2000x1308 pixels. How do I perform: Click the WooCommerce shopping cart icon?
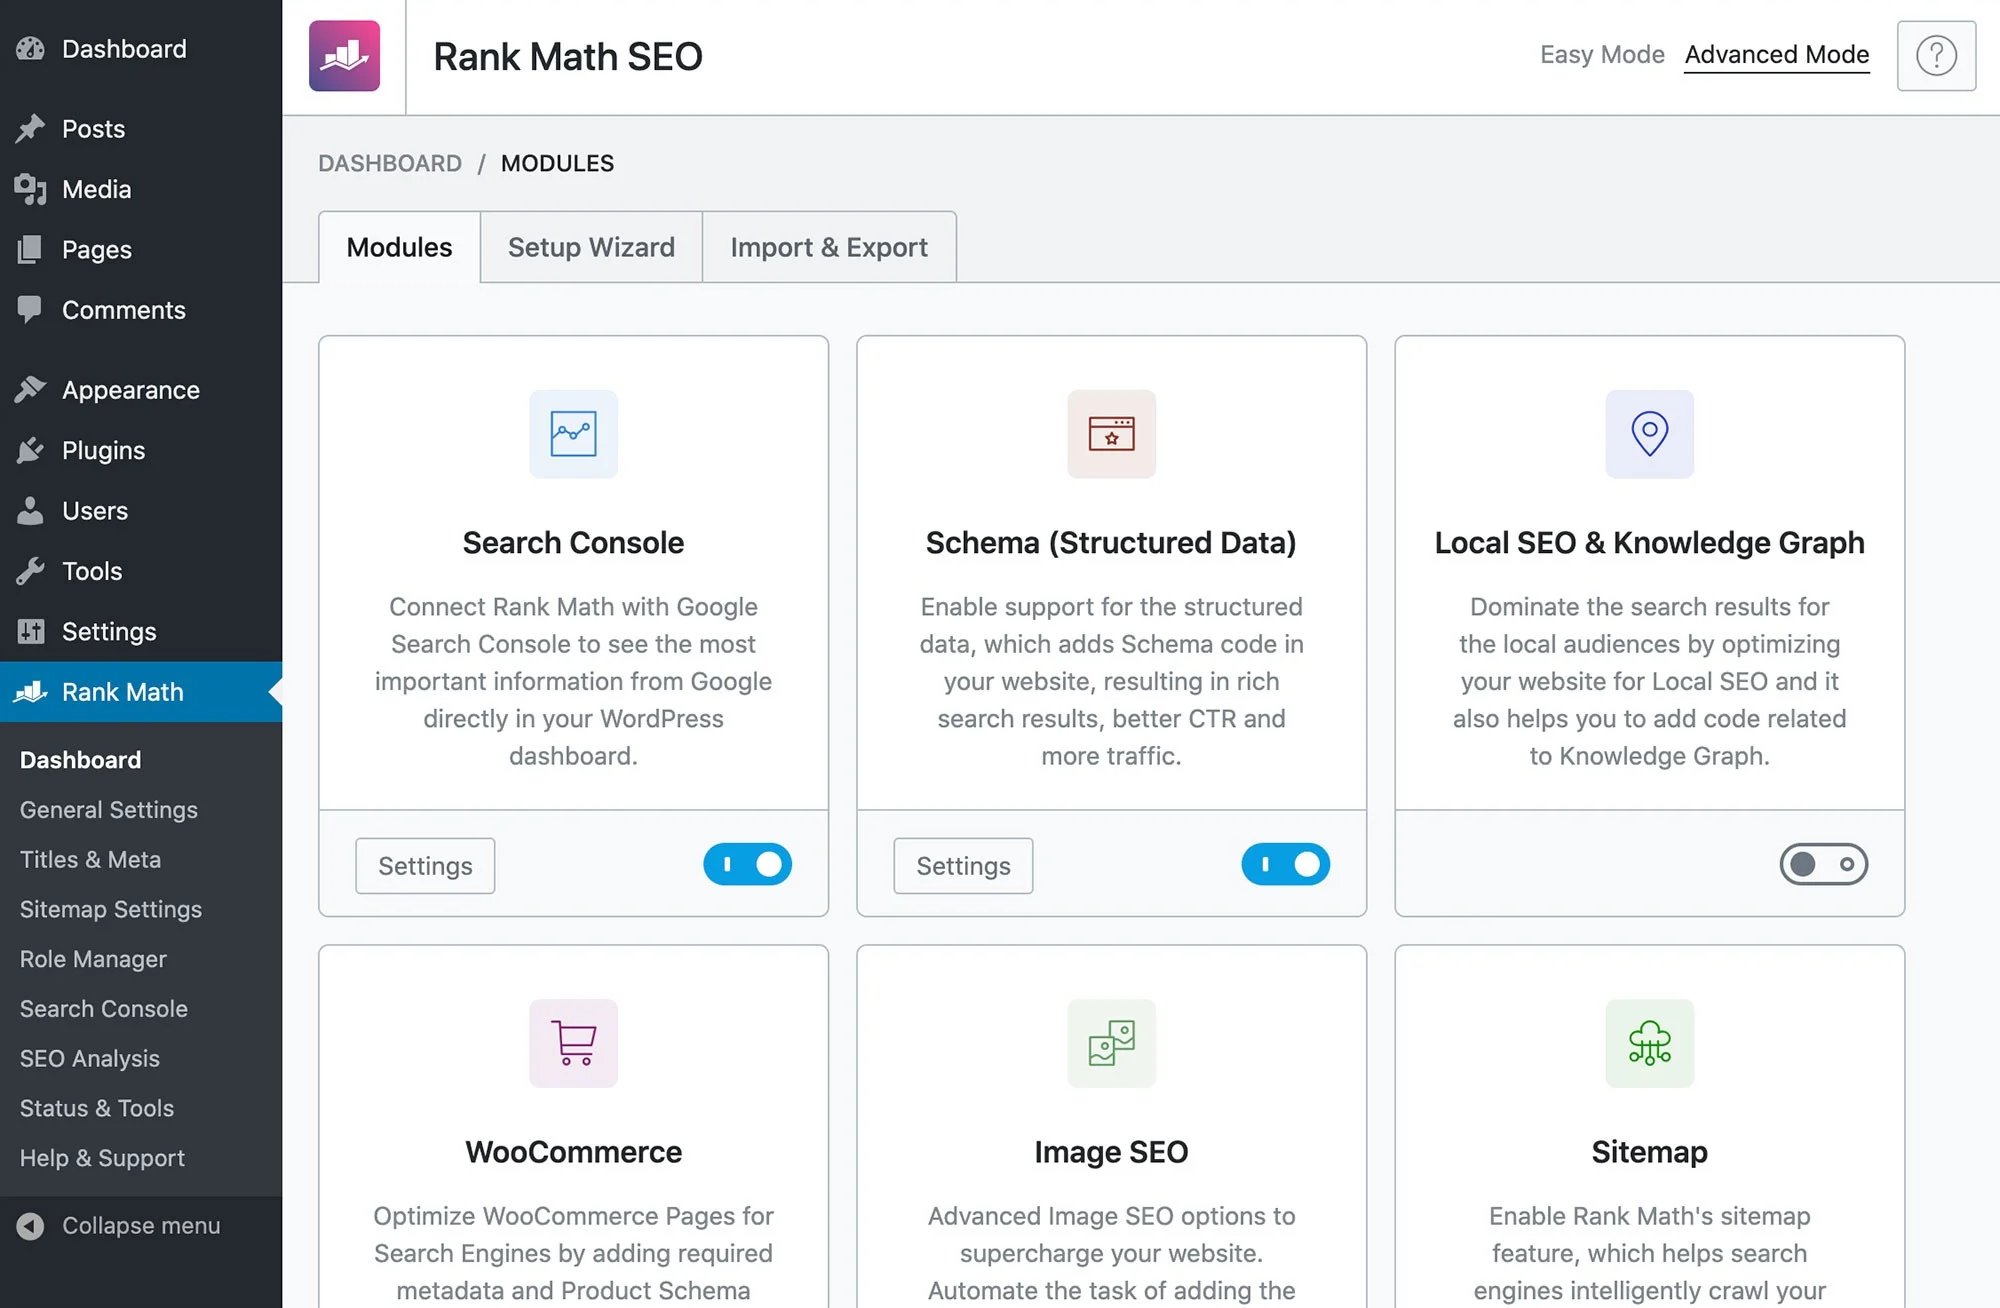click(573, 1043)
